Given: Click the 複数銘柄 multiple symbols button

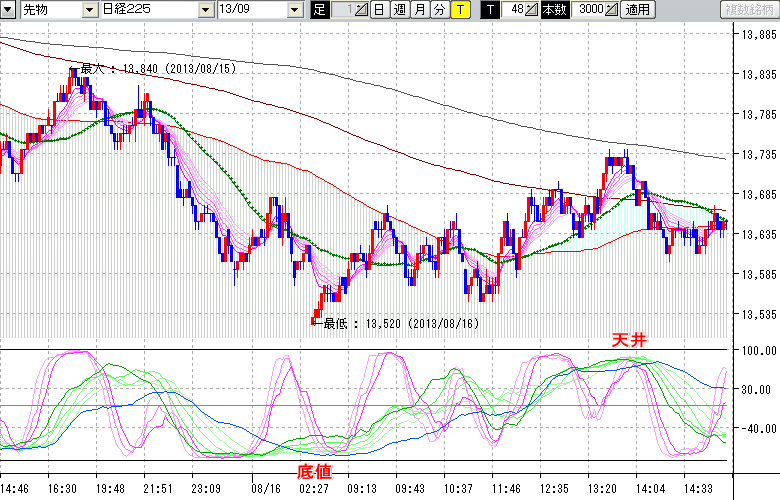Looking at the screenshot, I should 747,10.
